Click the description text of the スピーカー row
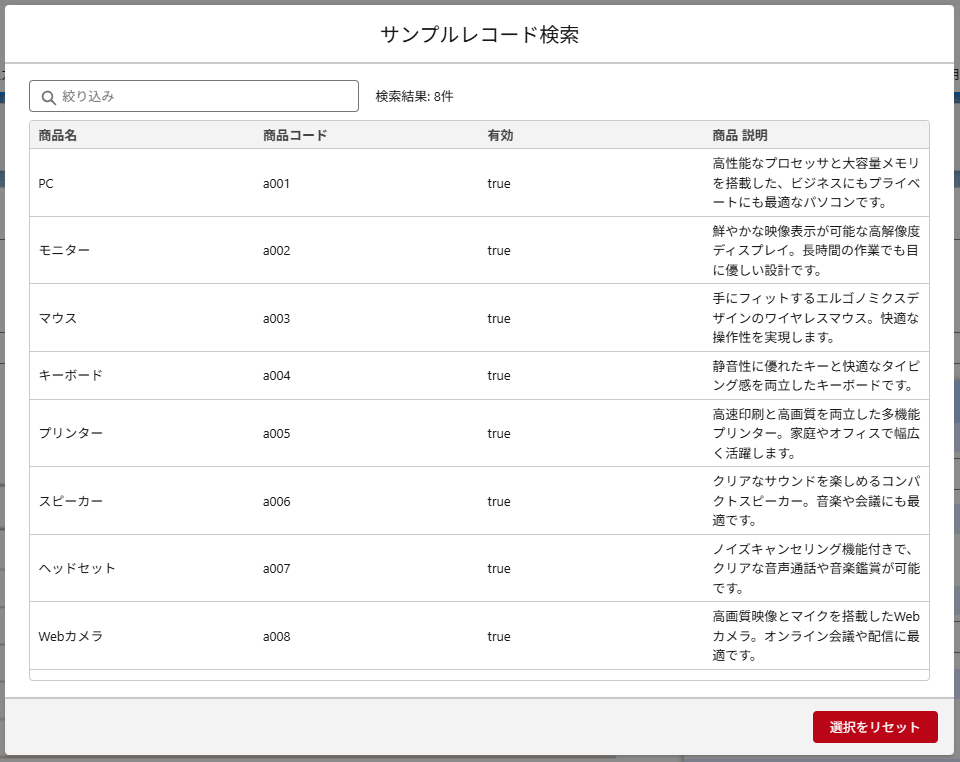 click(x=816, y=501)
